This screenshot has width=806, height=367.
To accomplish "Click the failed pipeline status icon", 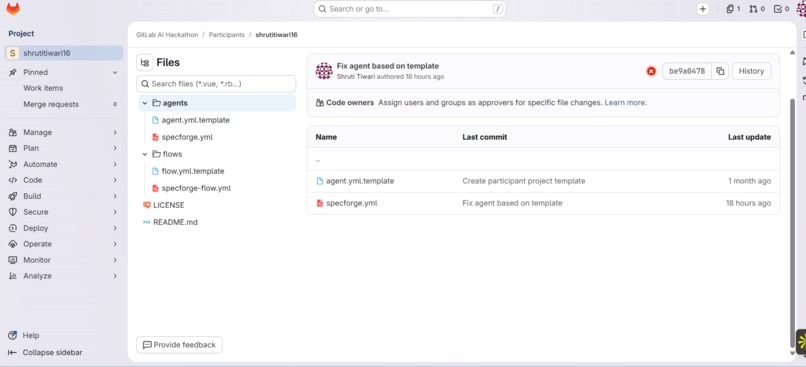I will point(651,71).
